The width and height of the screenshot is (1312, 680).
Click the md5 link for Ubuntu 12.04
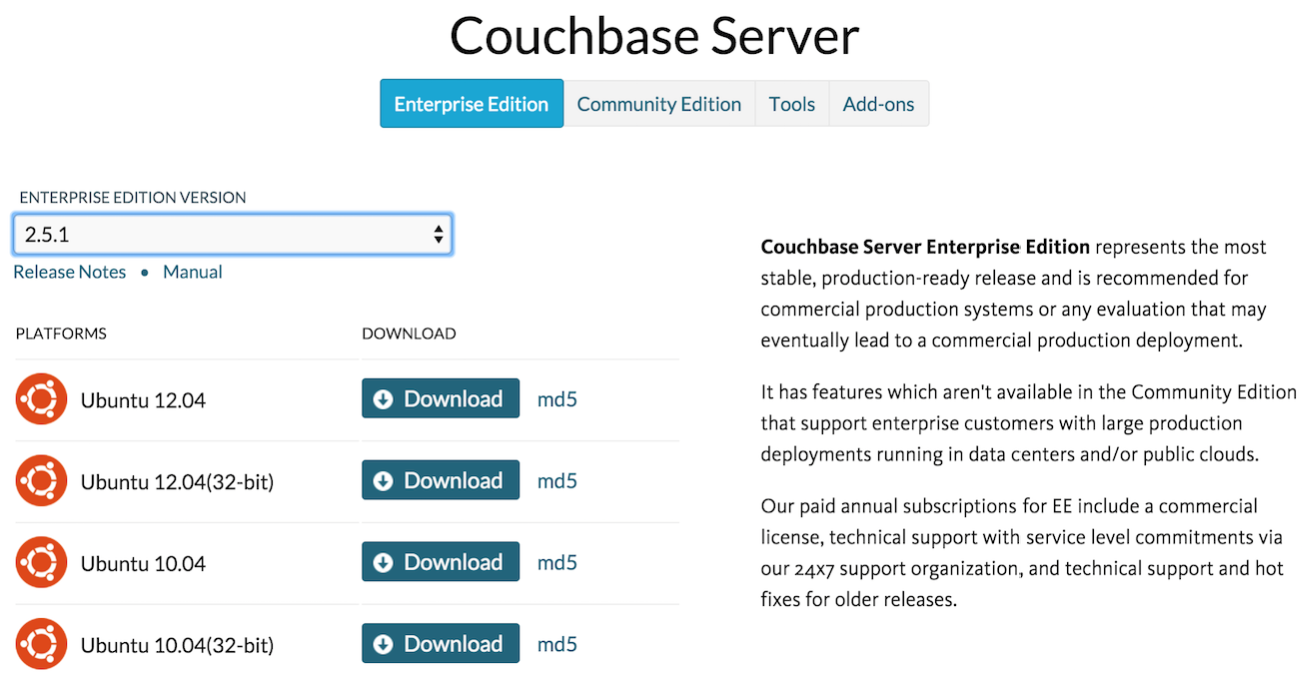(557, 398)
